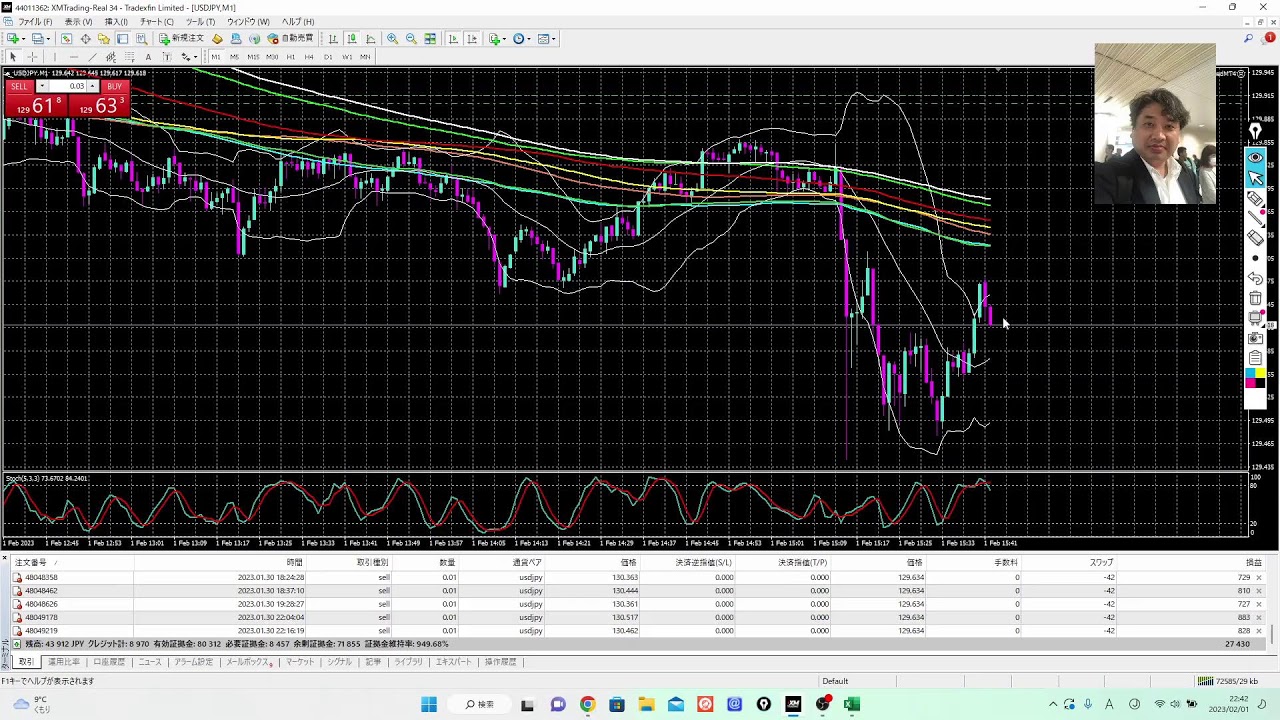Open the チャート (Chart) menu
The height and width of the screenshot is (720, 1280).
(156, 22)
